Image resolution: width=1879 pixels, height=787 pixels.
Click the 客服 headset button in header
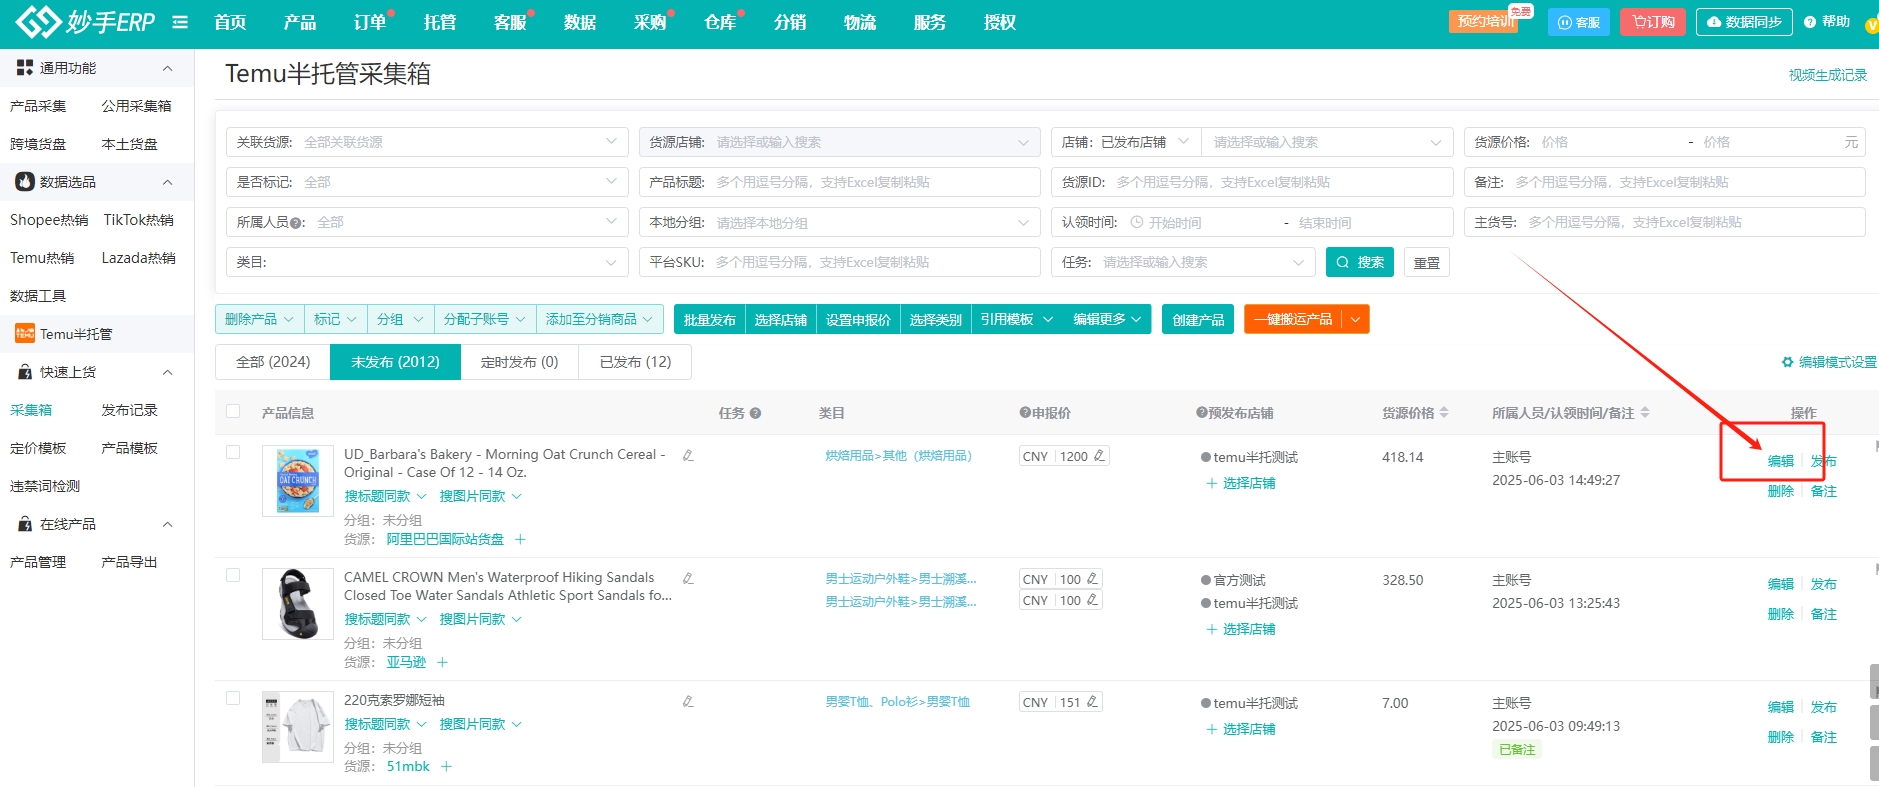pyautogui.click(x=1579, y=22)
